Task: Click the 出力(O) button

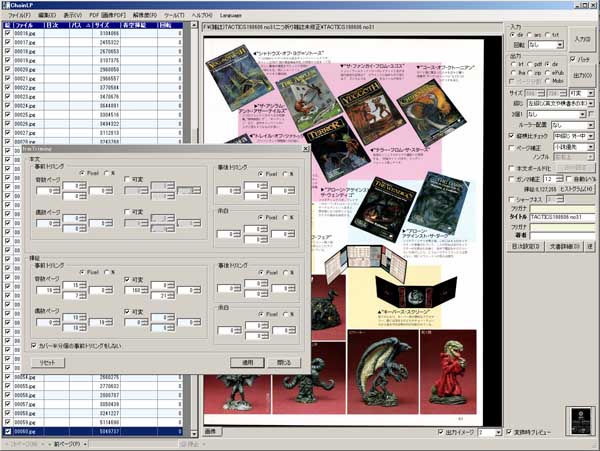Action: pyautogui.click(x=582, y=76)
